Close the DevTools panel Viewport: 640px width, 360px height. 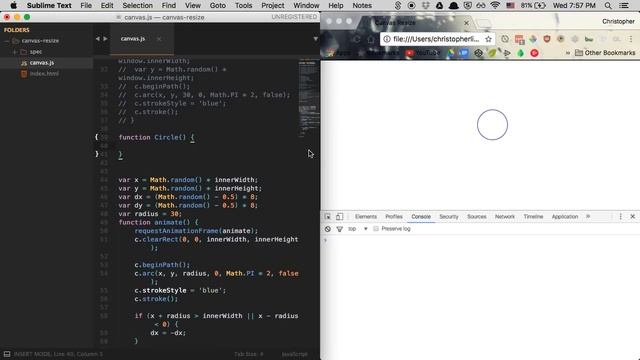[x=633, y=217]
